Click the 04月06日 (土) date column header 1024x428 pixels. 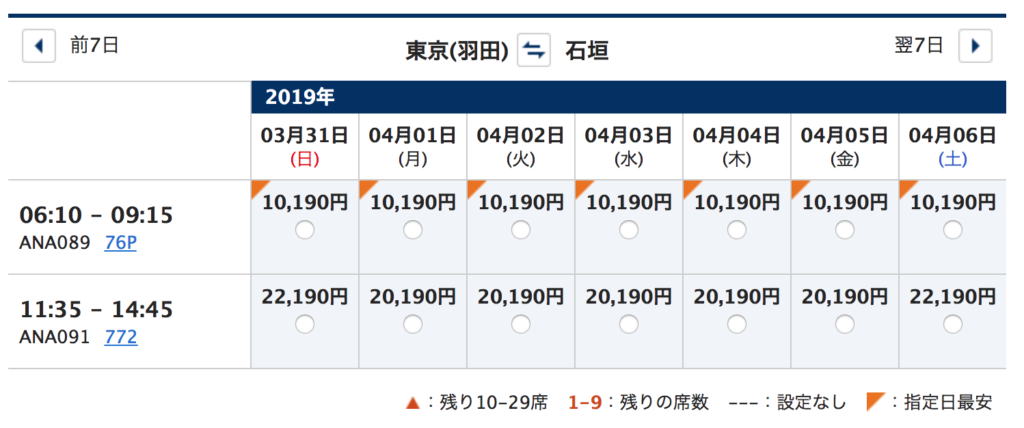pos(953,146)
